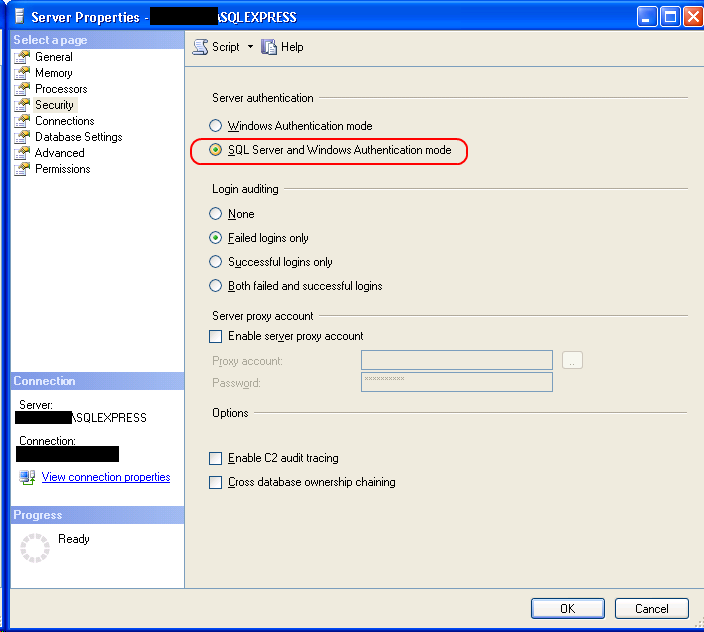Screen dimensions: 704x632
Task: Click the Processors page icon
Action: pos(22,89)
